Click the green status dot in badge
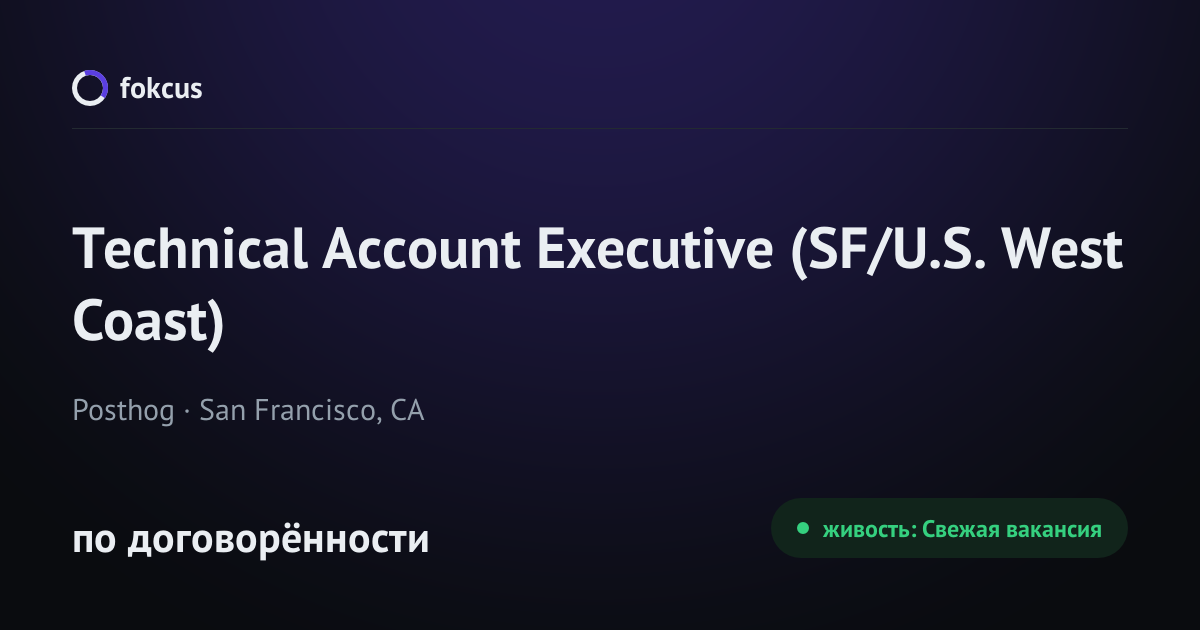1200x630 pixels. click(x=802, y=529)
